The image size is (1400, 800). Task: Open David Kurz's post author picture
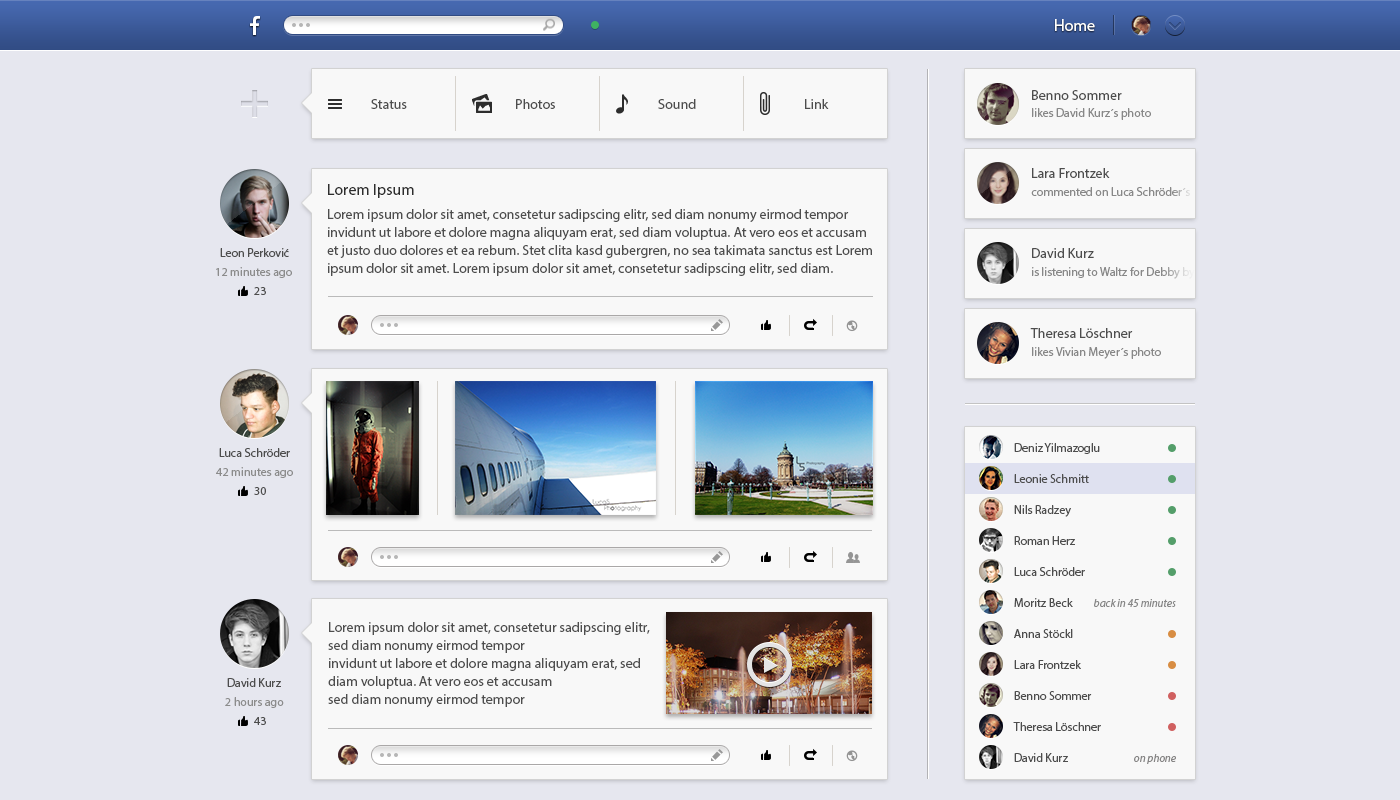coord(254,634)
